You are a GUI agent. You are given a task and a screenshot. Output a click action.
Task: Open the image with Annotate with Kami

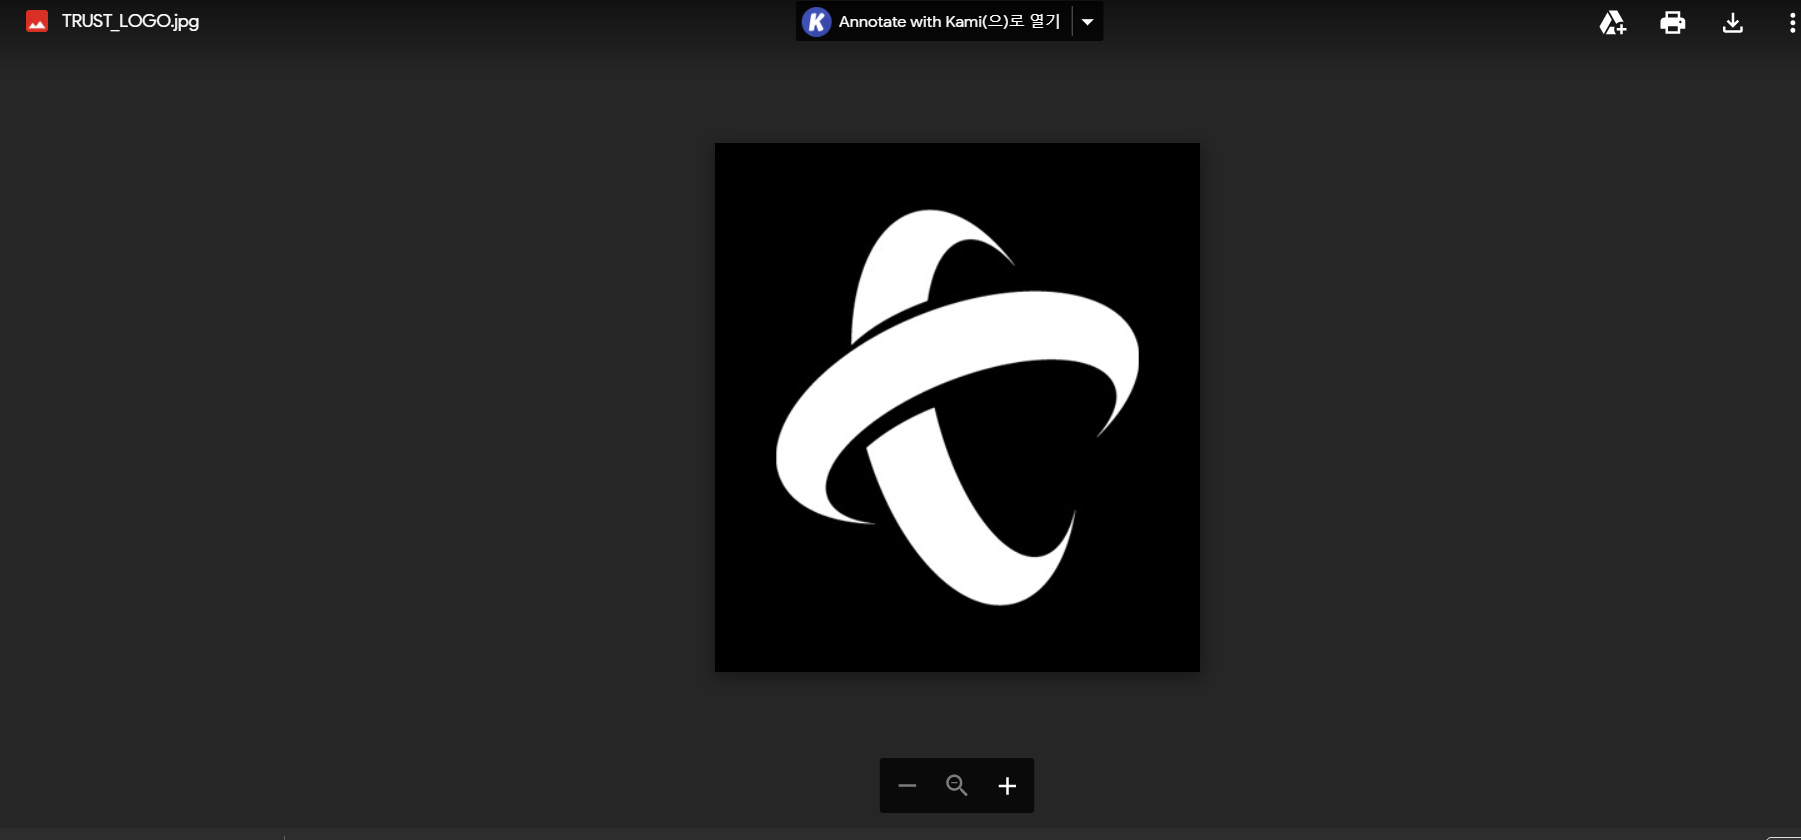tap(934, 21)
